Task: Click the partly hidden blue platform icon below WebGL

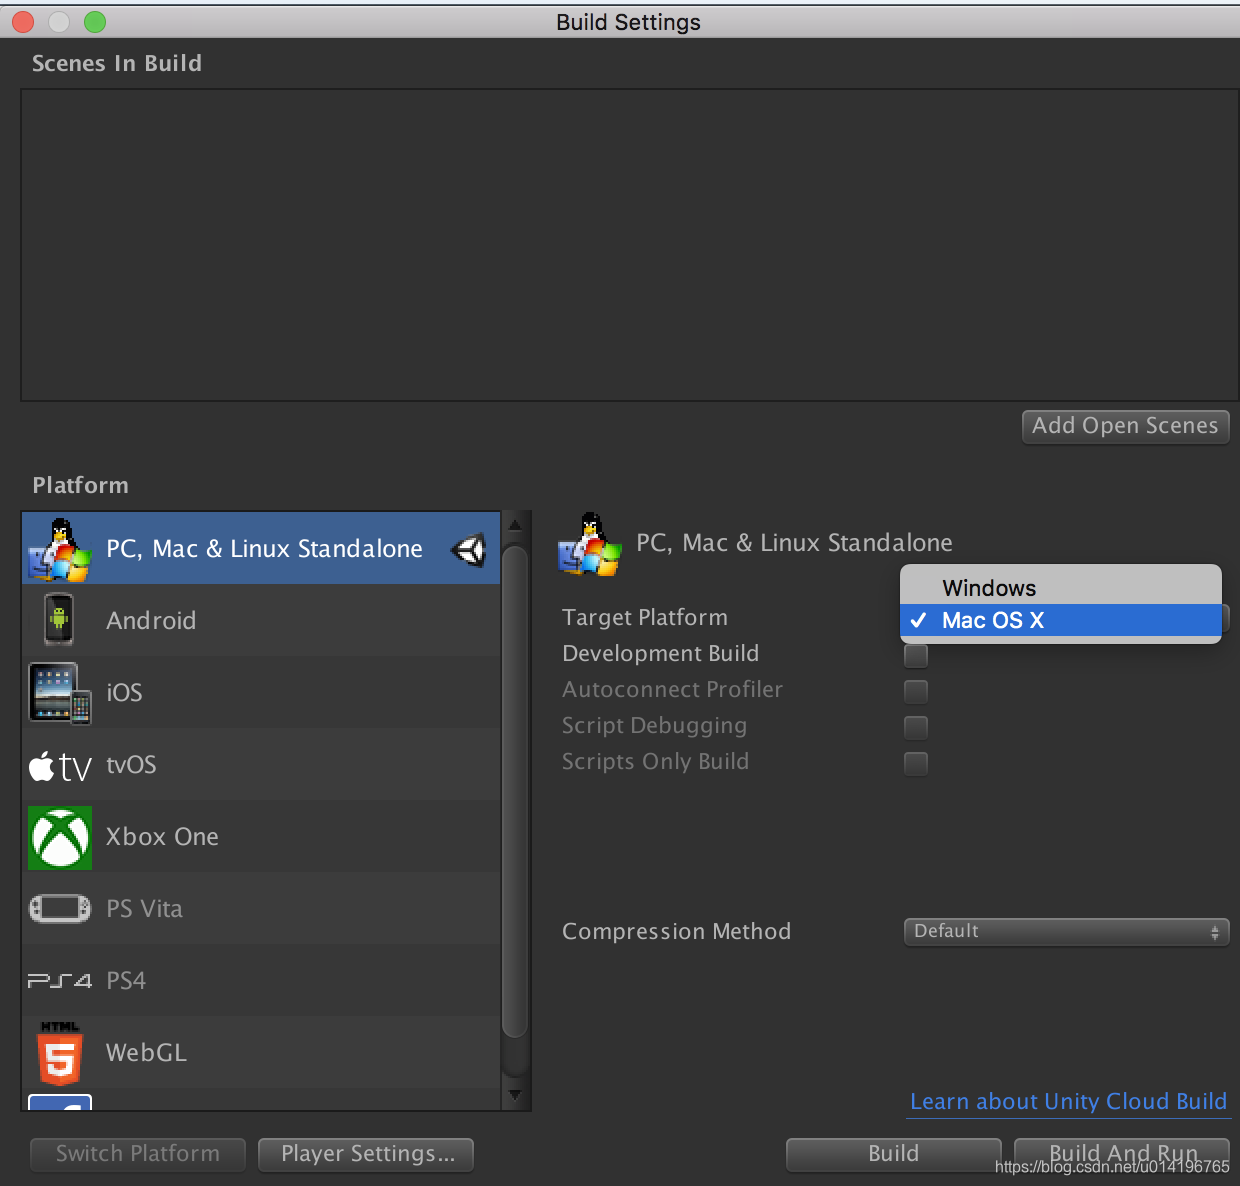Action: point(60,1102)
